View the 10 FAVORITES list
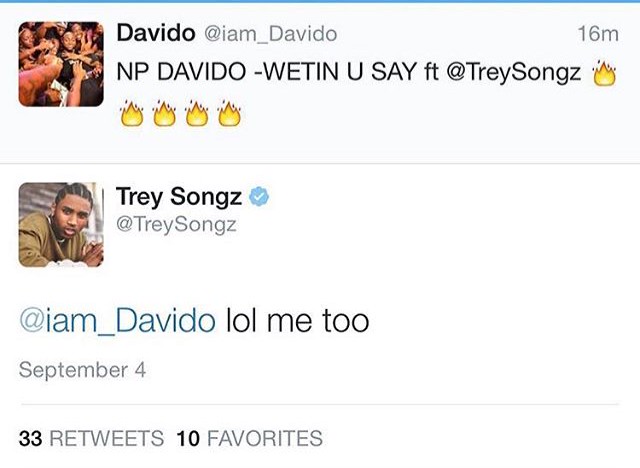This screenshot has height=468, width=640. click(249, 438)
